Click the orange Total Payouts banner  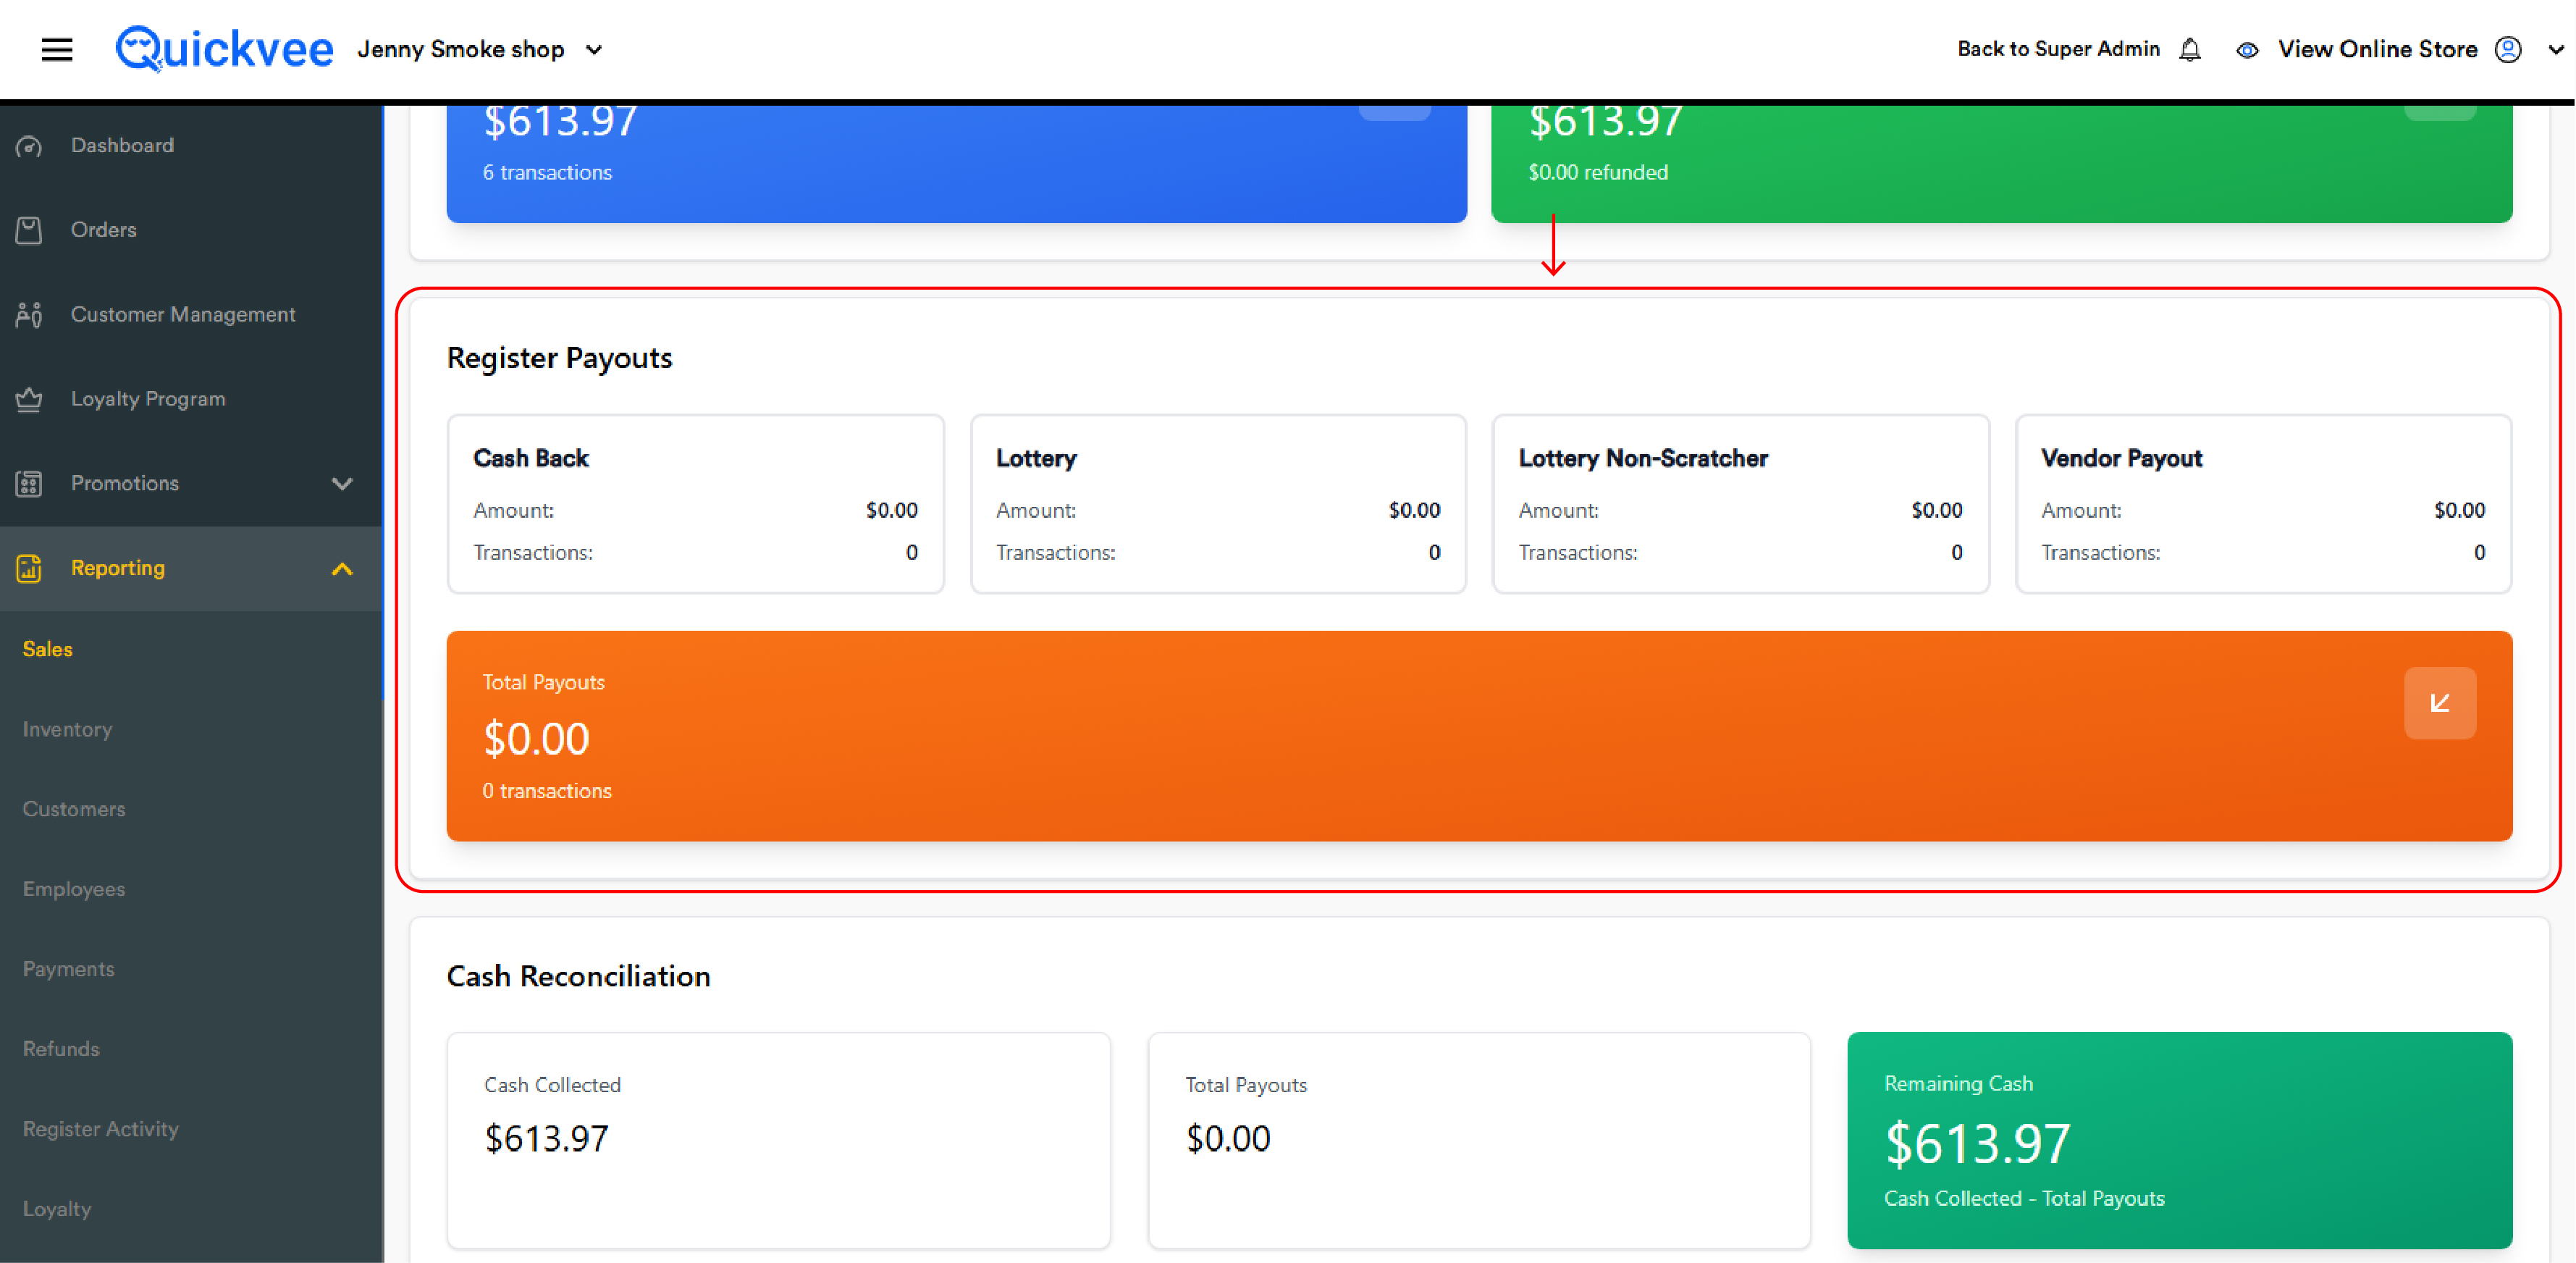coord(1479,736)
